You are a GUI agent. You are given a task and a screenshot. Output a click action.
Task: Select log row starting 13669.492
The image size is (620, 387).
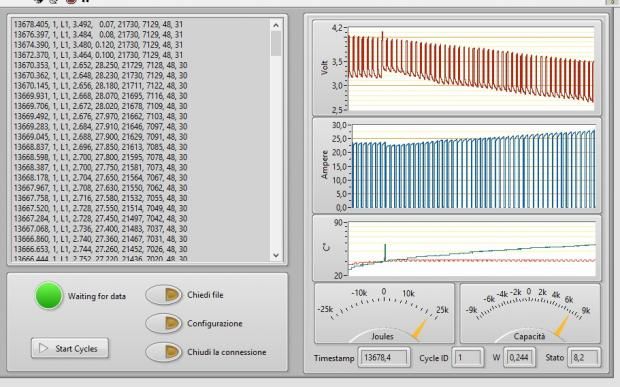[x=100, y=117]
